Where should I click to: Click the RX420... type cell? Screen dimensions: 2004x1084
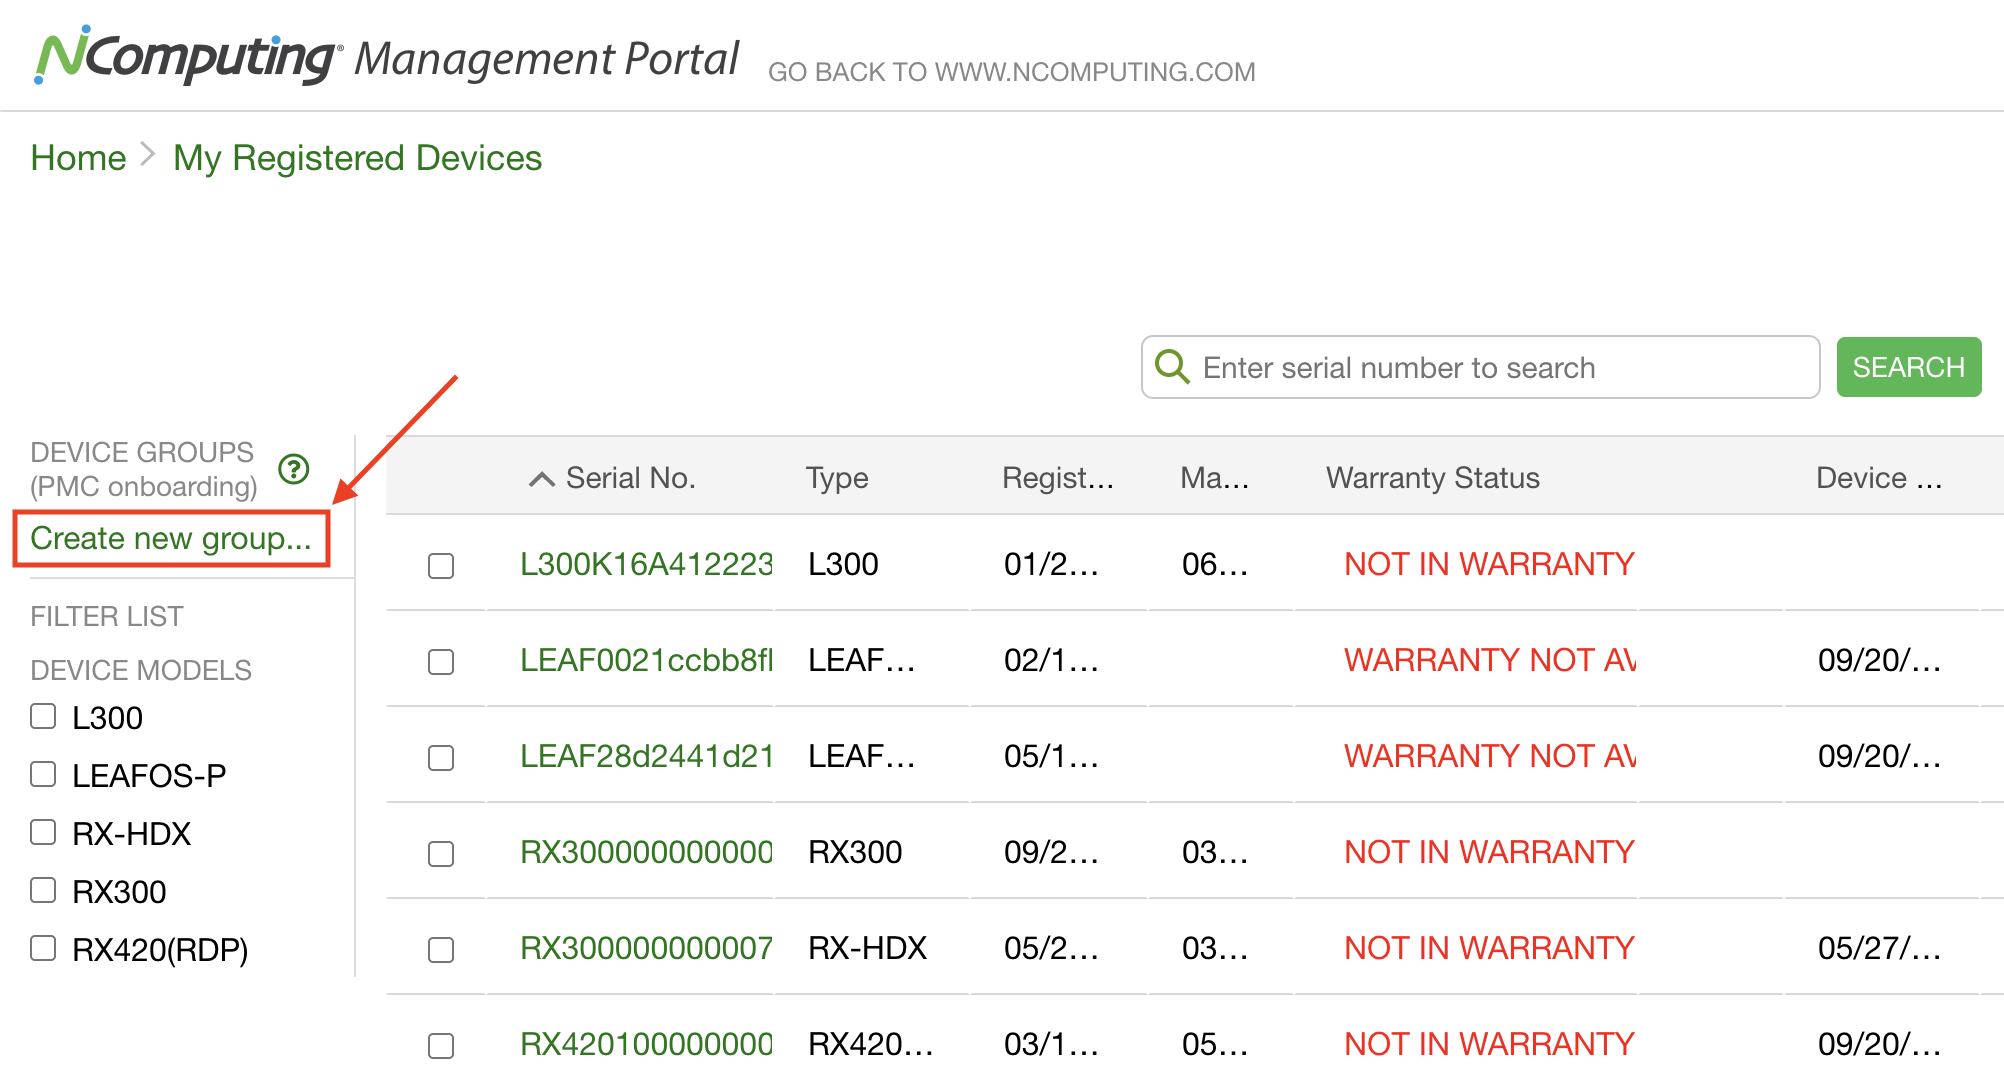pos(870,1044)
